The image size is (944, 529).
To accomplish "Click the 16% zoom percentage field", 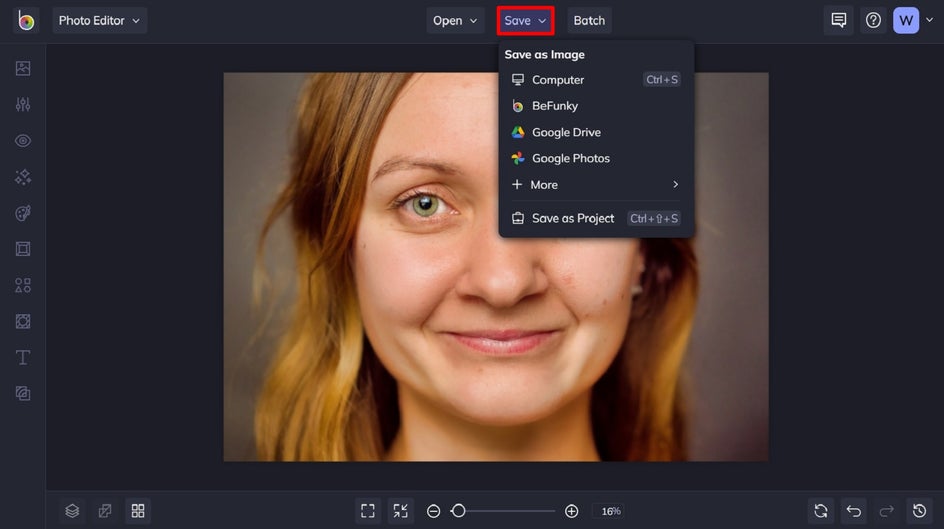I will click(610, 511).
